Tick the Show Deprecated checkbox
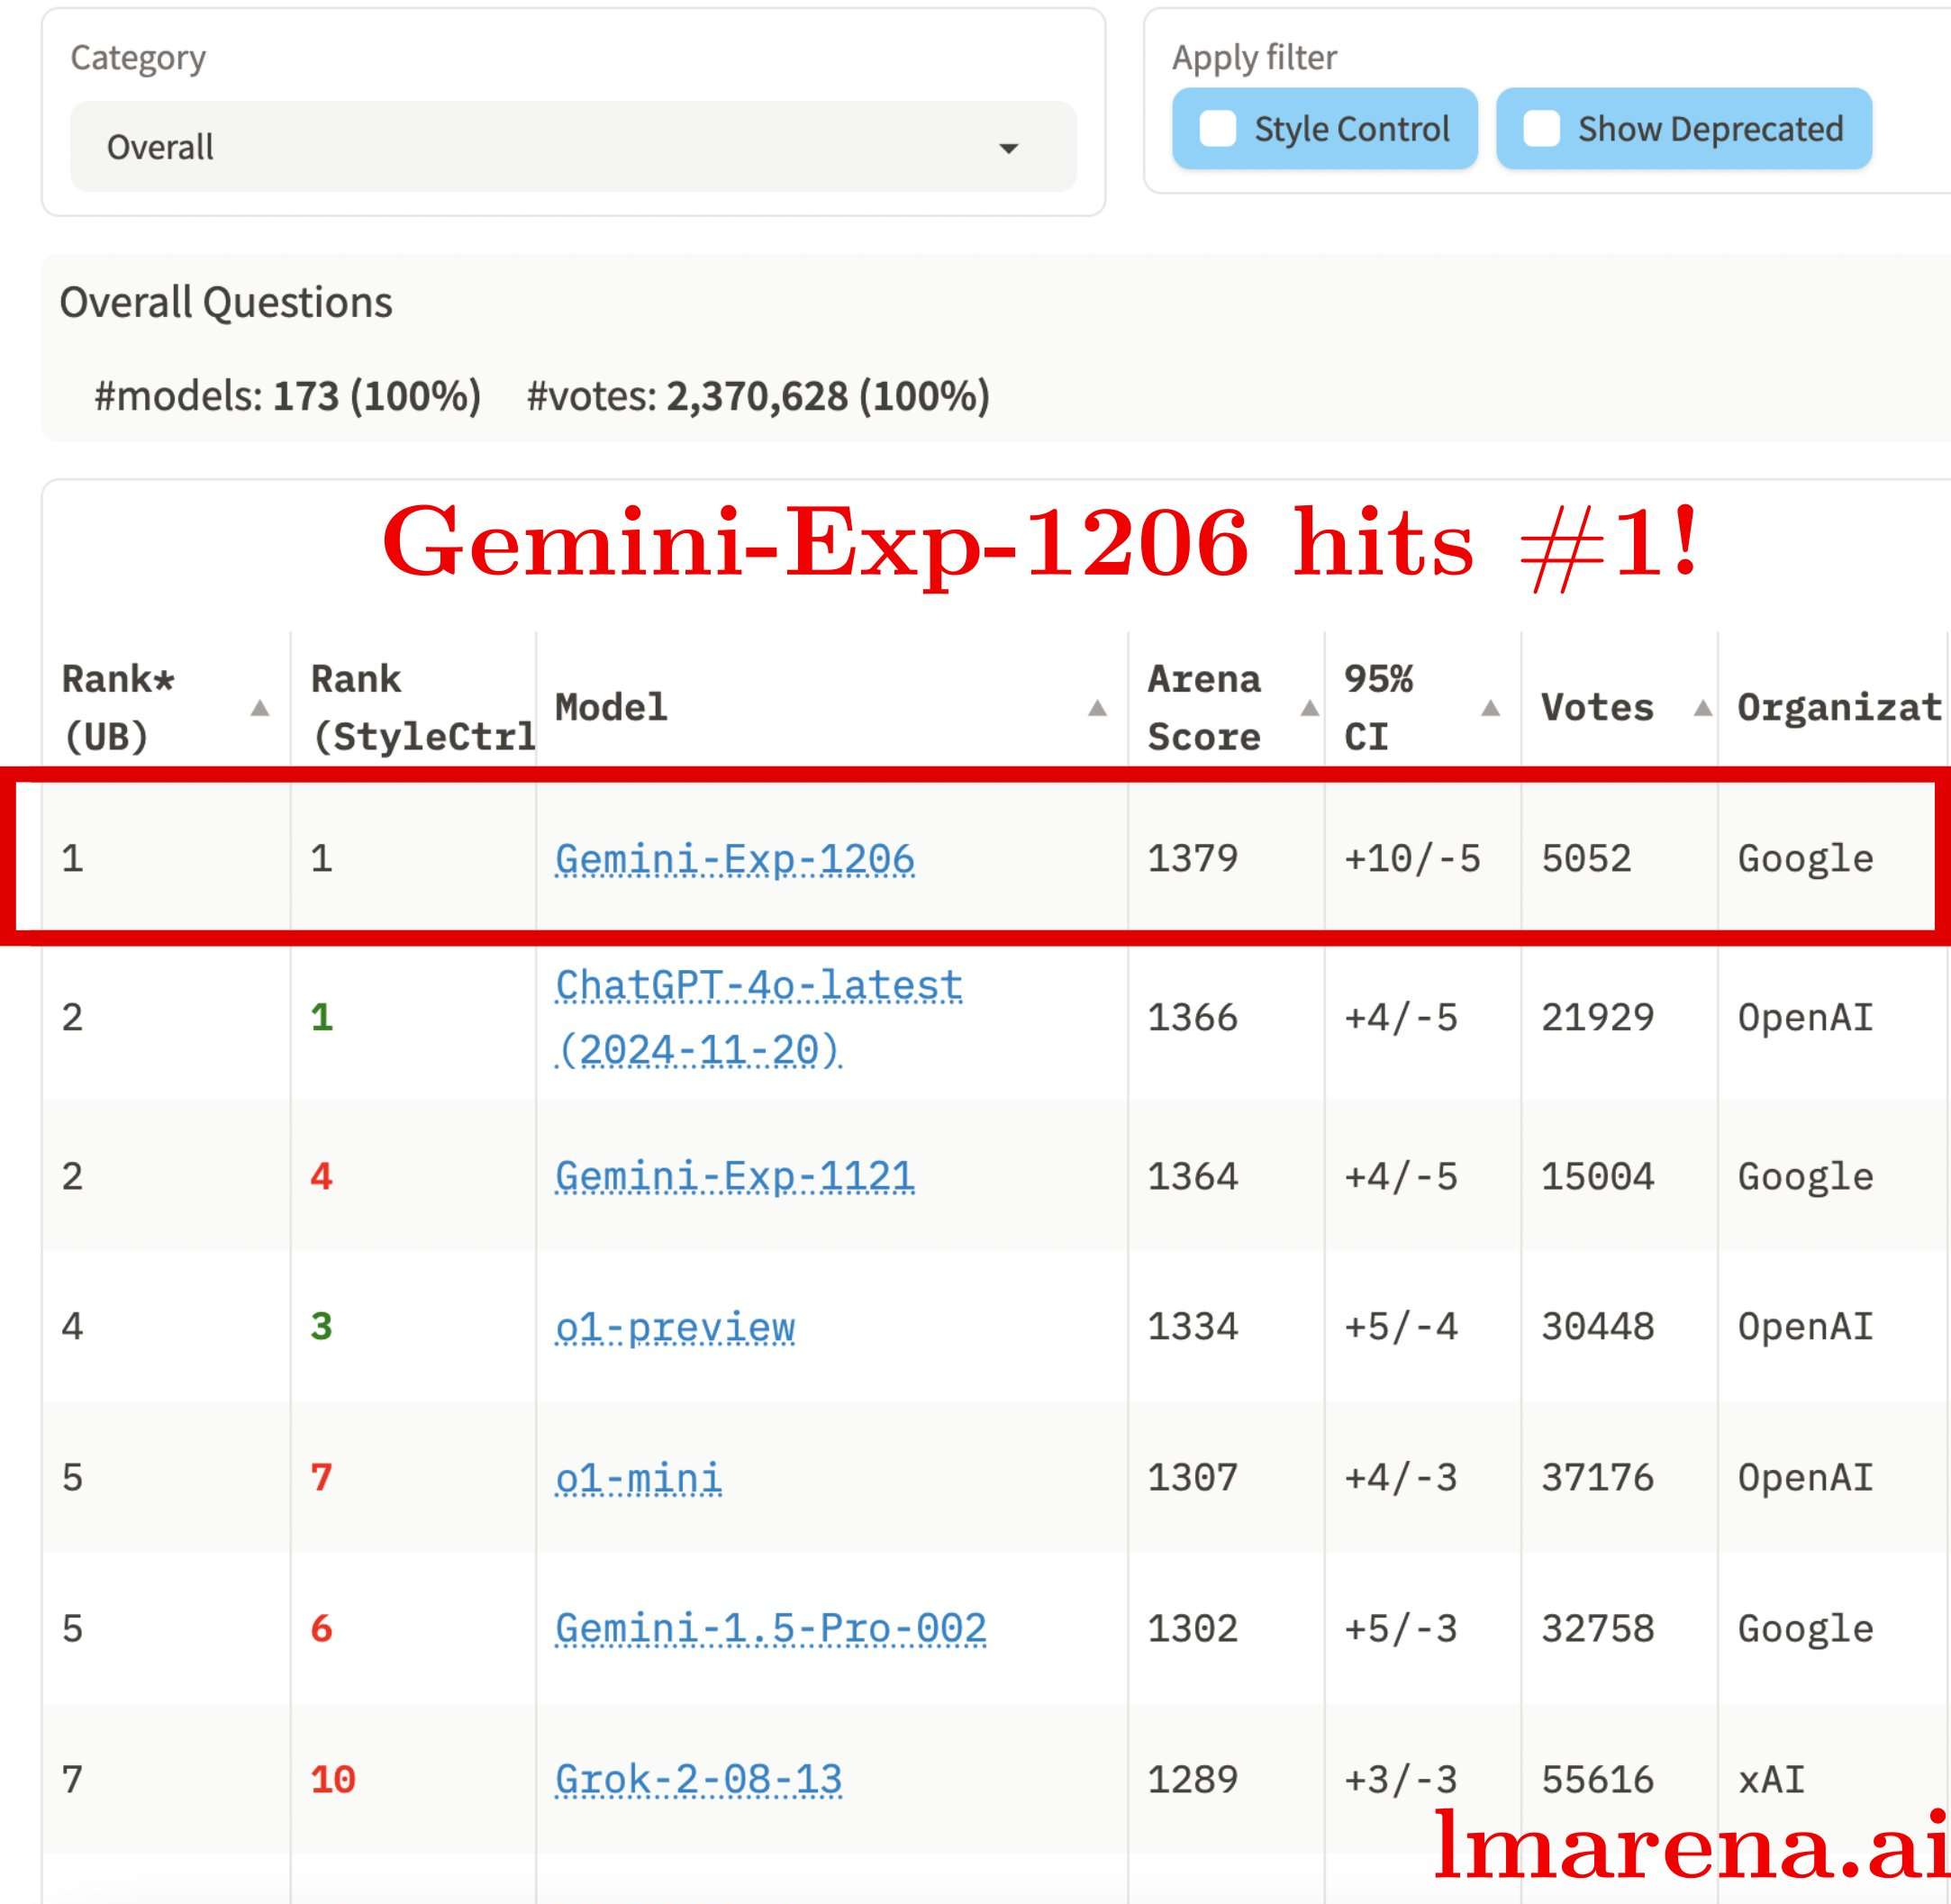 click(x=1541, y=128)
